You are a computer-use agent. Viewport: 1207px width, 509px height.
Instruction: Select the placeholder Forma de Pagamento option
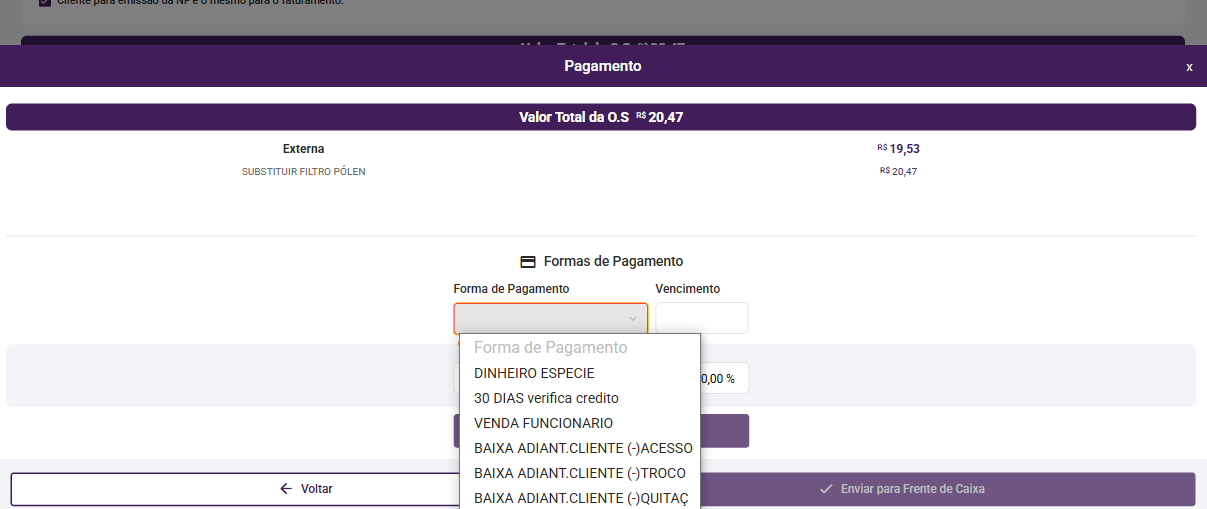coord(550,348)
